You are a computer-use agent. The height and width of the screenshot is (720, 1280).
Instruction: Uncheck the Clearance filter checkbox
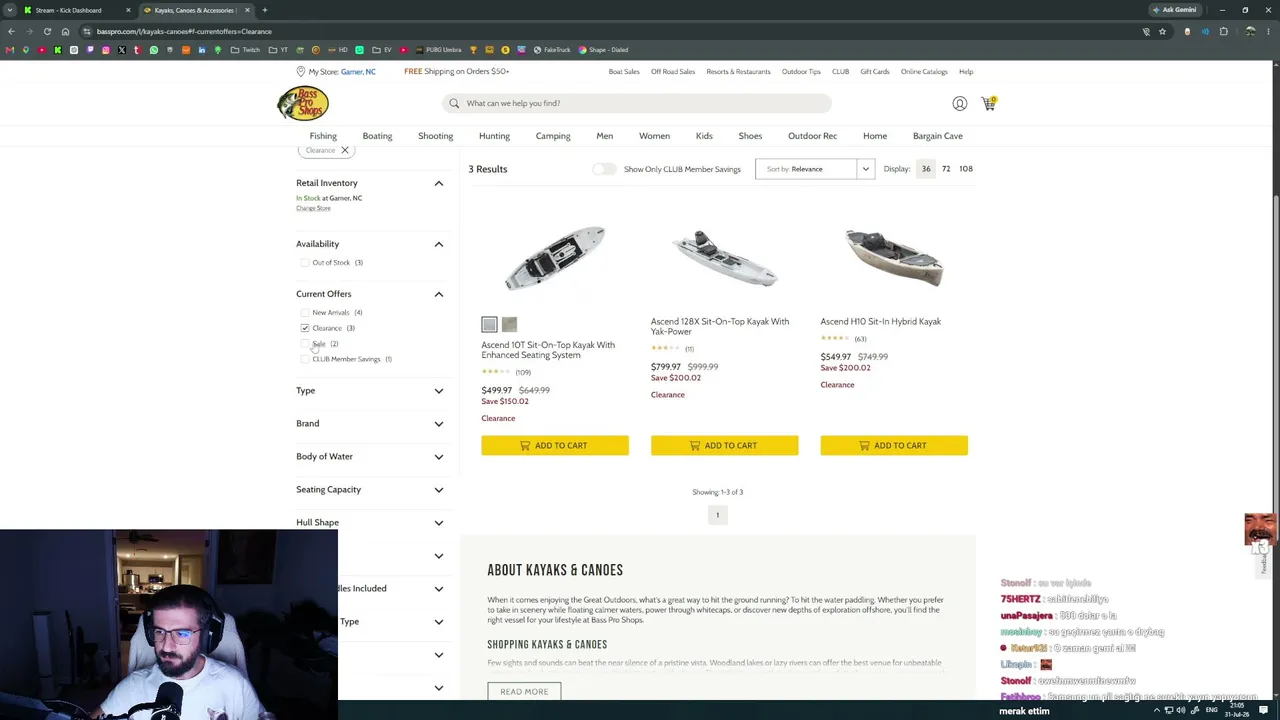pyautogui.click(x=305, y=328)
